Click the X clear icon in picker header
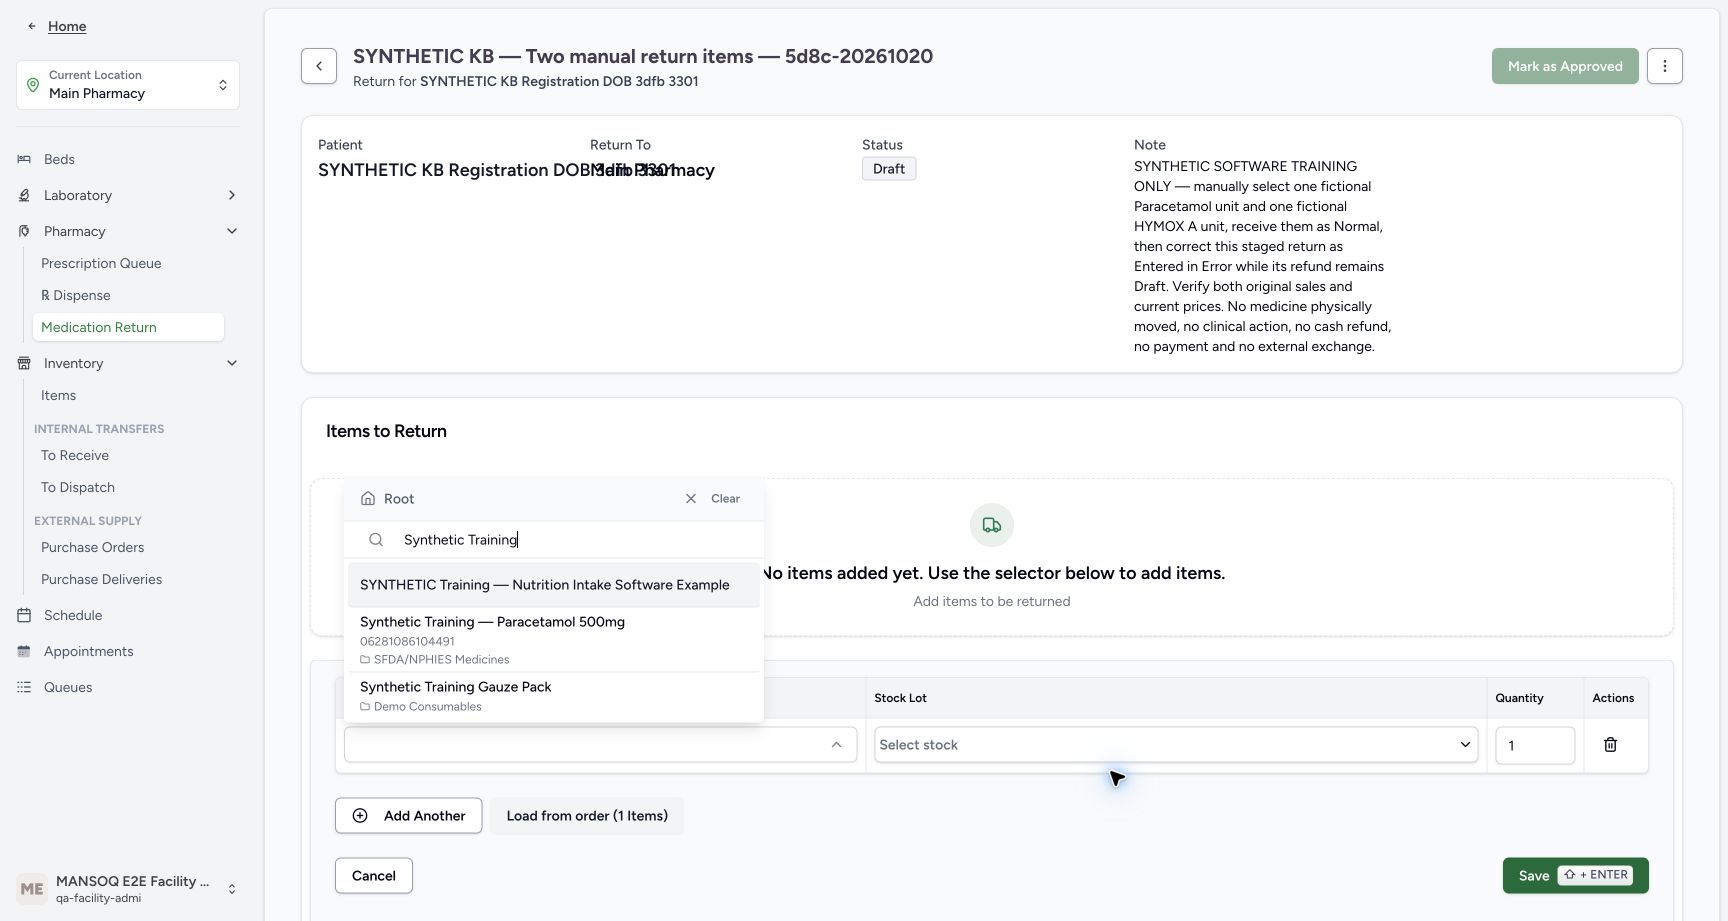This screenshot has height=921, width=1728. point(691,498)
